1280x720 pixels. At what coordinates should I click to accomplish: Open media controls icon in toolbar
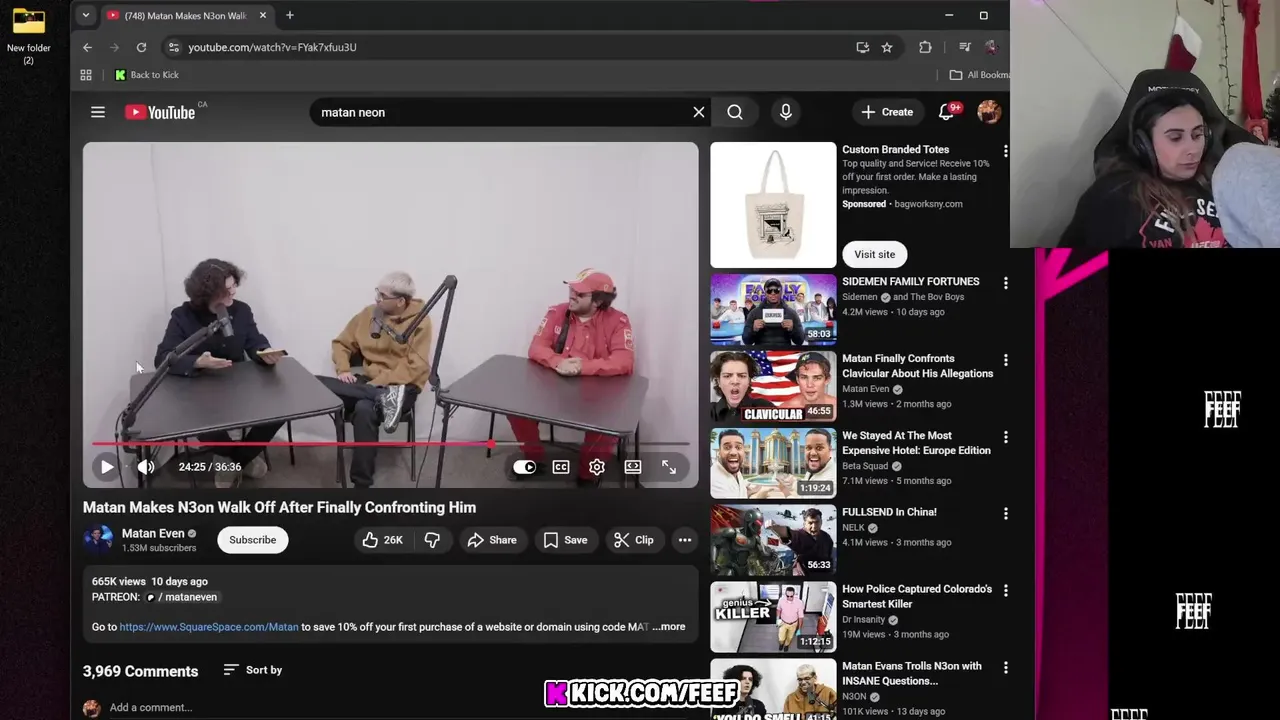(x=965, y=47)
